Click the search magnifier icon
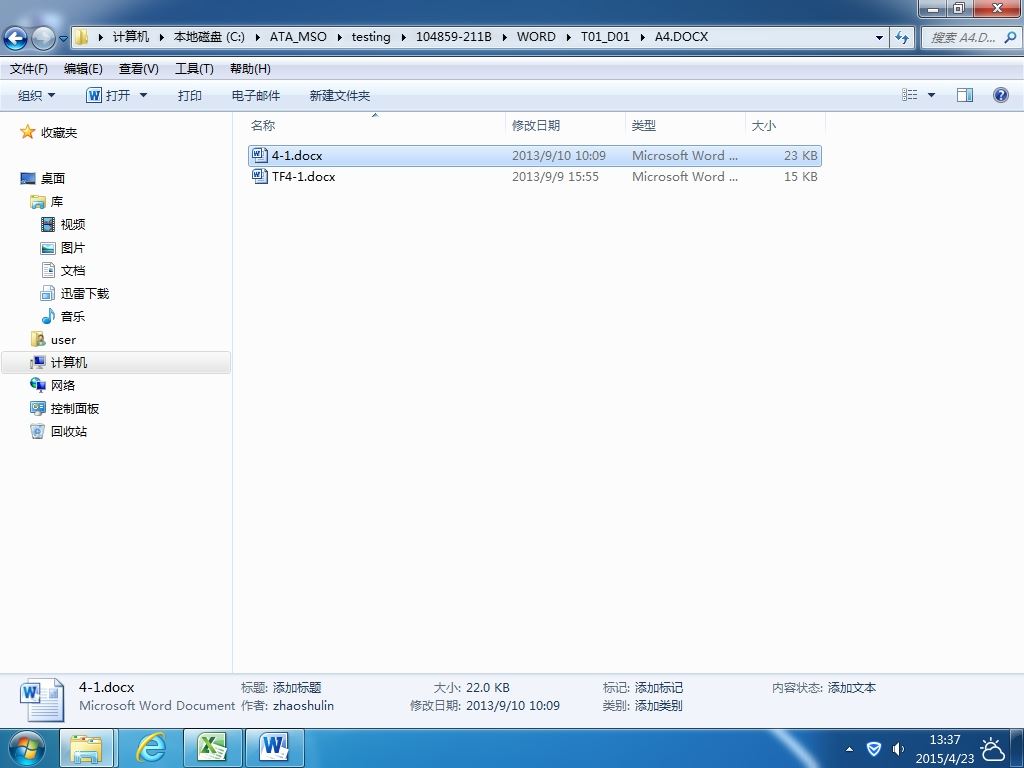This screenshot has width=1024, height=768. [x=1010, y=37]
